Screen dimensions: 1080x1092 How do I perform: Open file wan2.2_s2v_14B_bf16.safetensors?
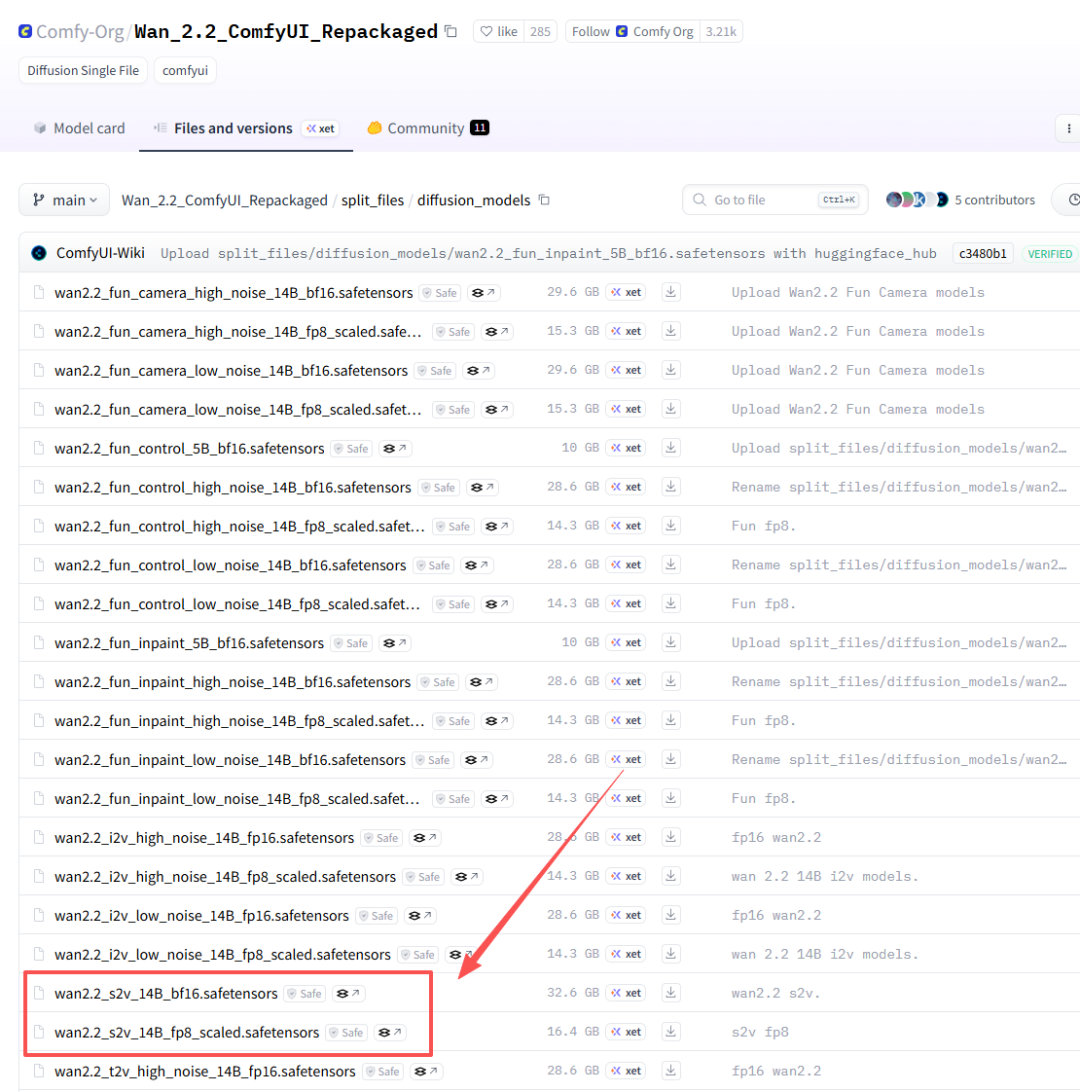[x=166, y=993]
